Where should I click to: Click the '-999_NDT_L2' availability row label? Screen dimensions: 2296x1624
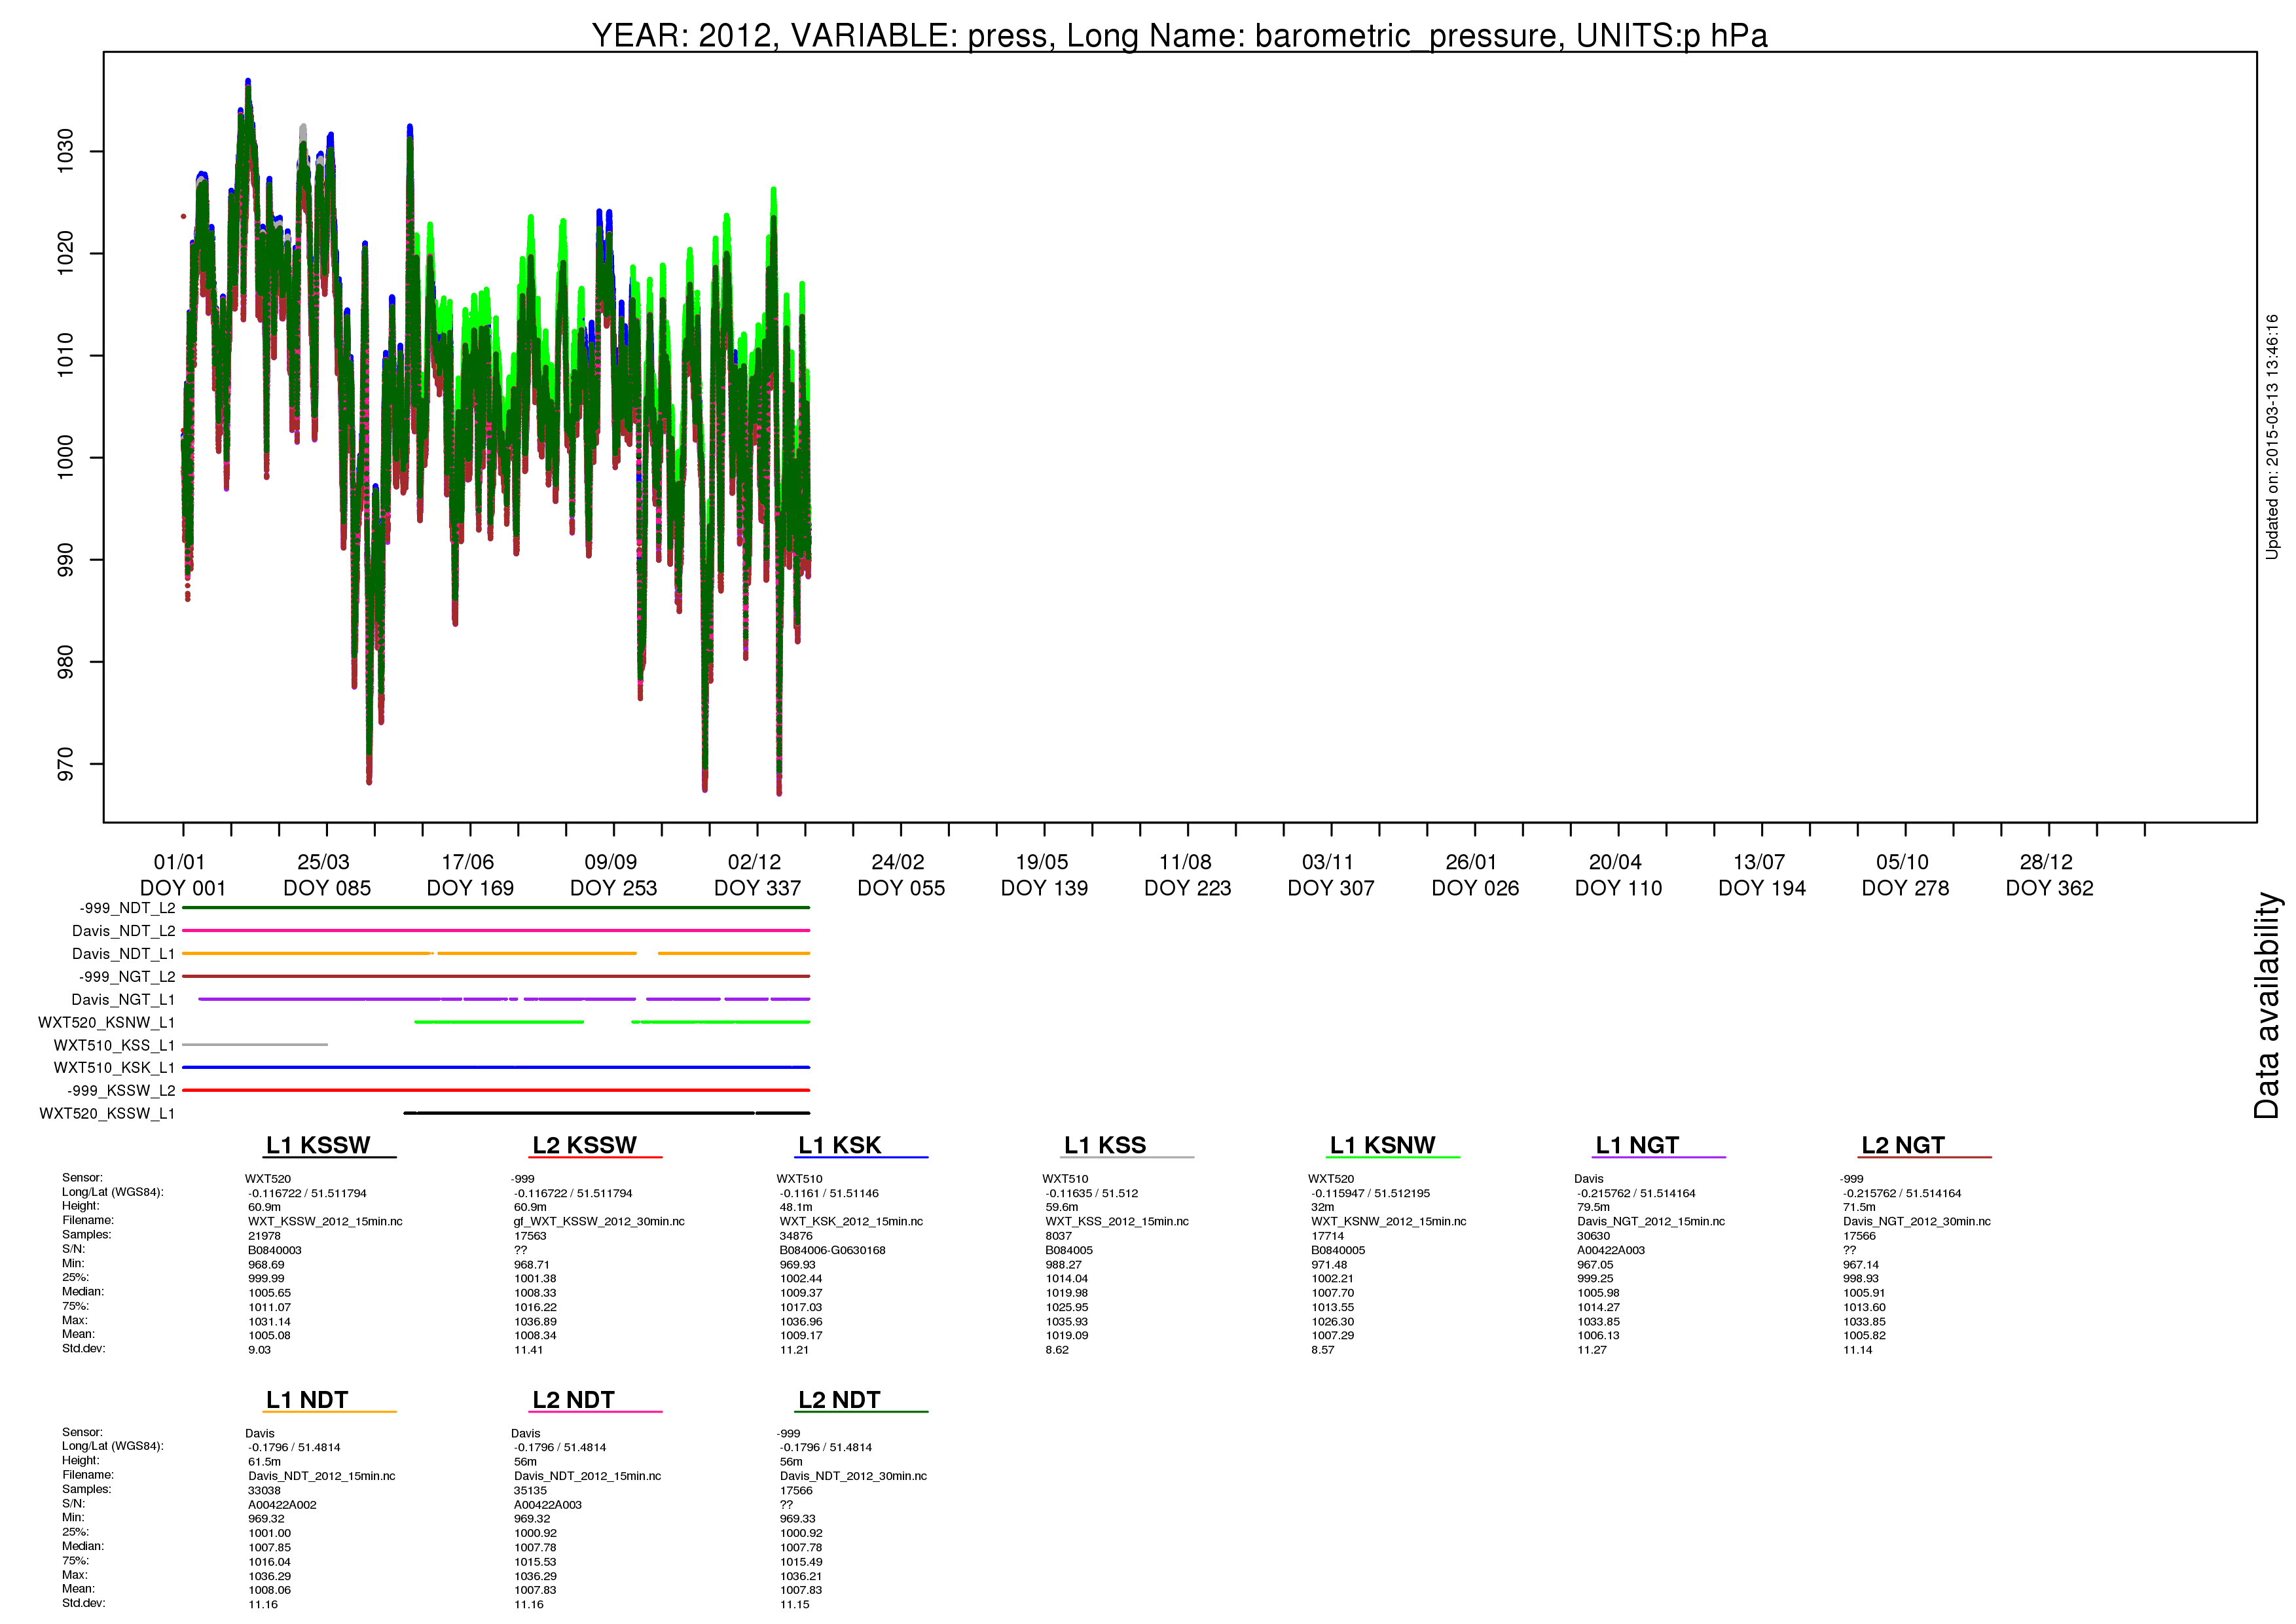tap(127, 908)
